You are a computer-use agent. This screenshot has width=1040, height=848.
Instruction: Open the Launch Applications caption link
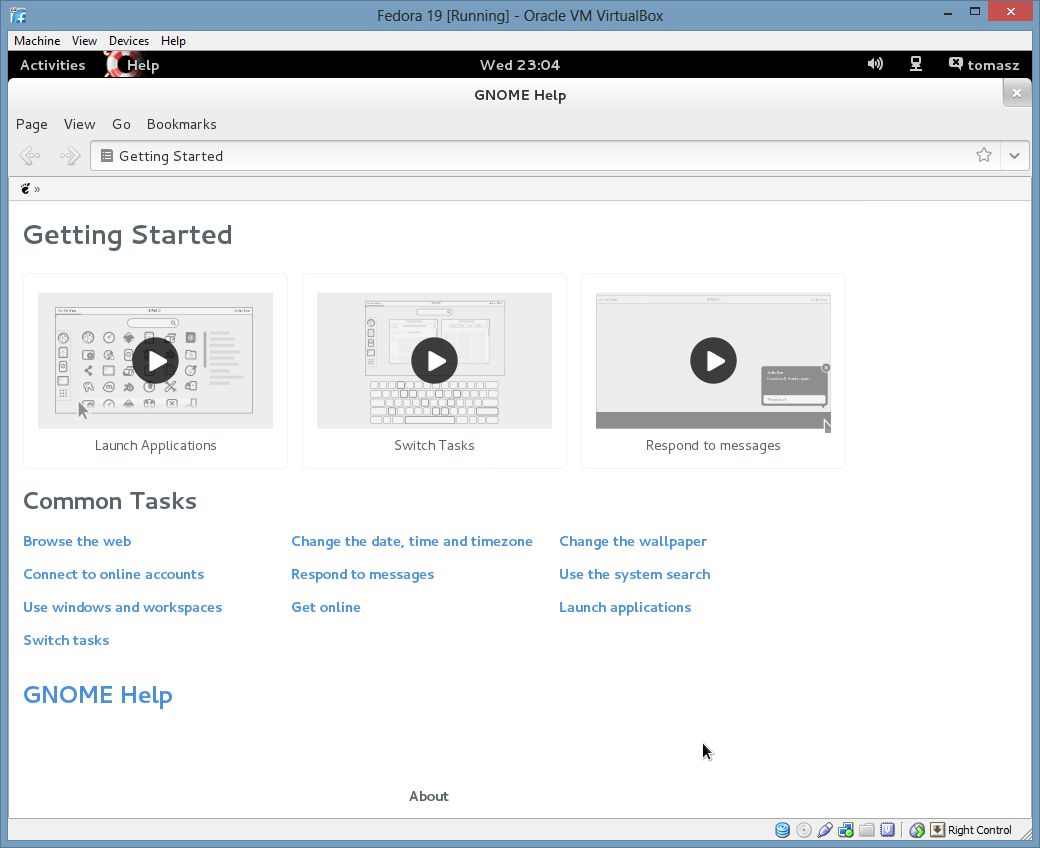[x=155, y=446]
